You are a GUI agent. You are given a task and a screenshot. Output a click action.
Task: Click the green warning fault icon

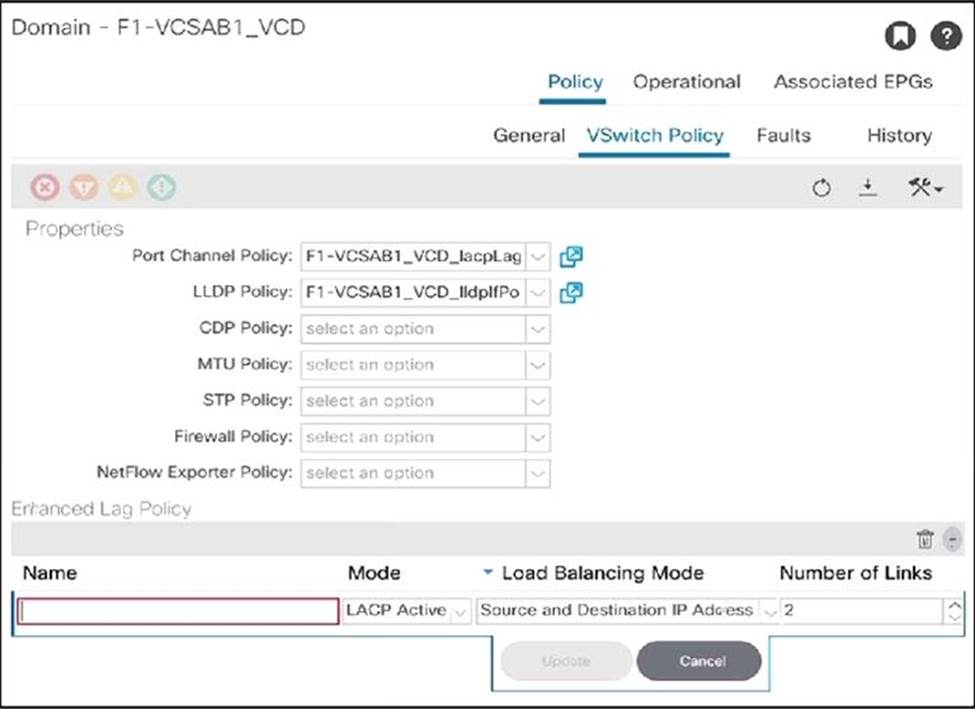coord(162,187)
